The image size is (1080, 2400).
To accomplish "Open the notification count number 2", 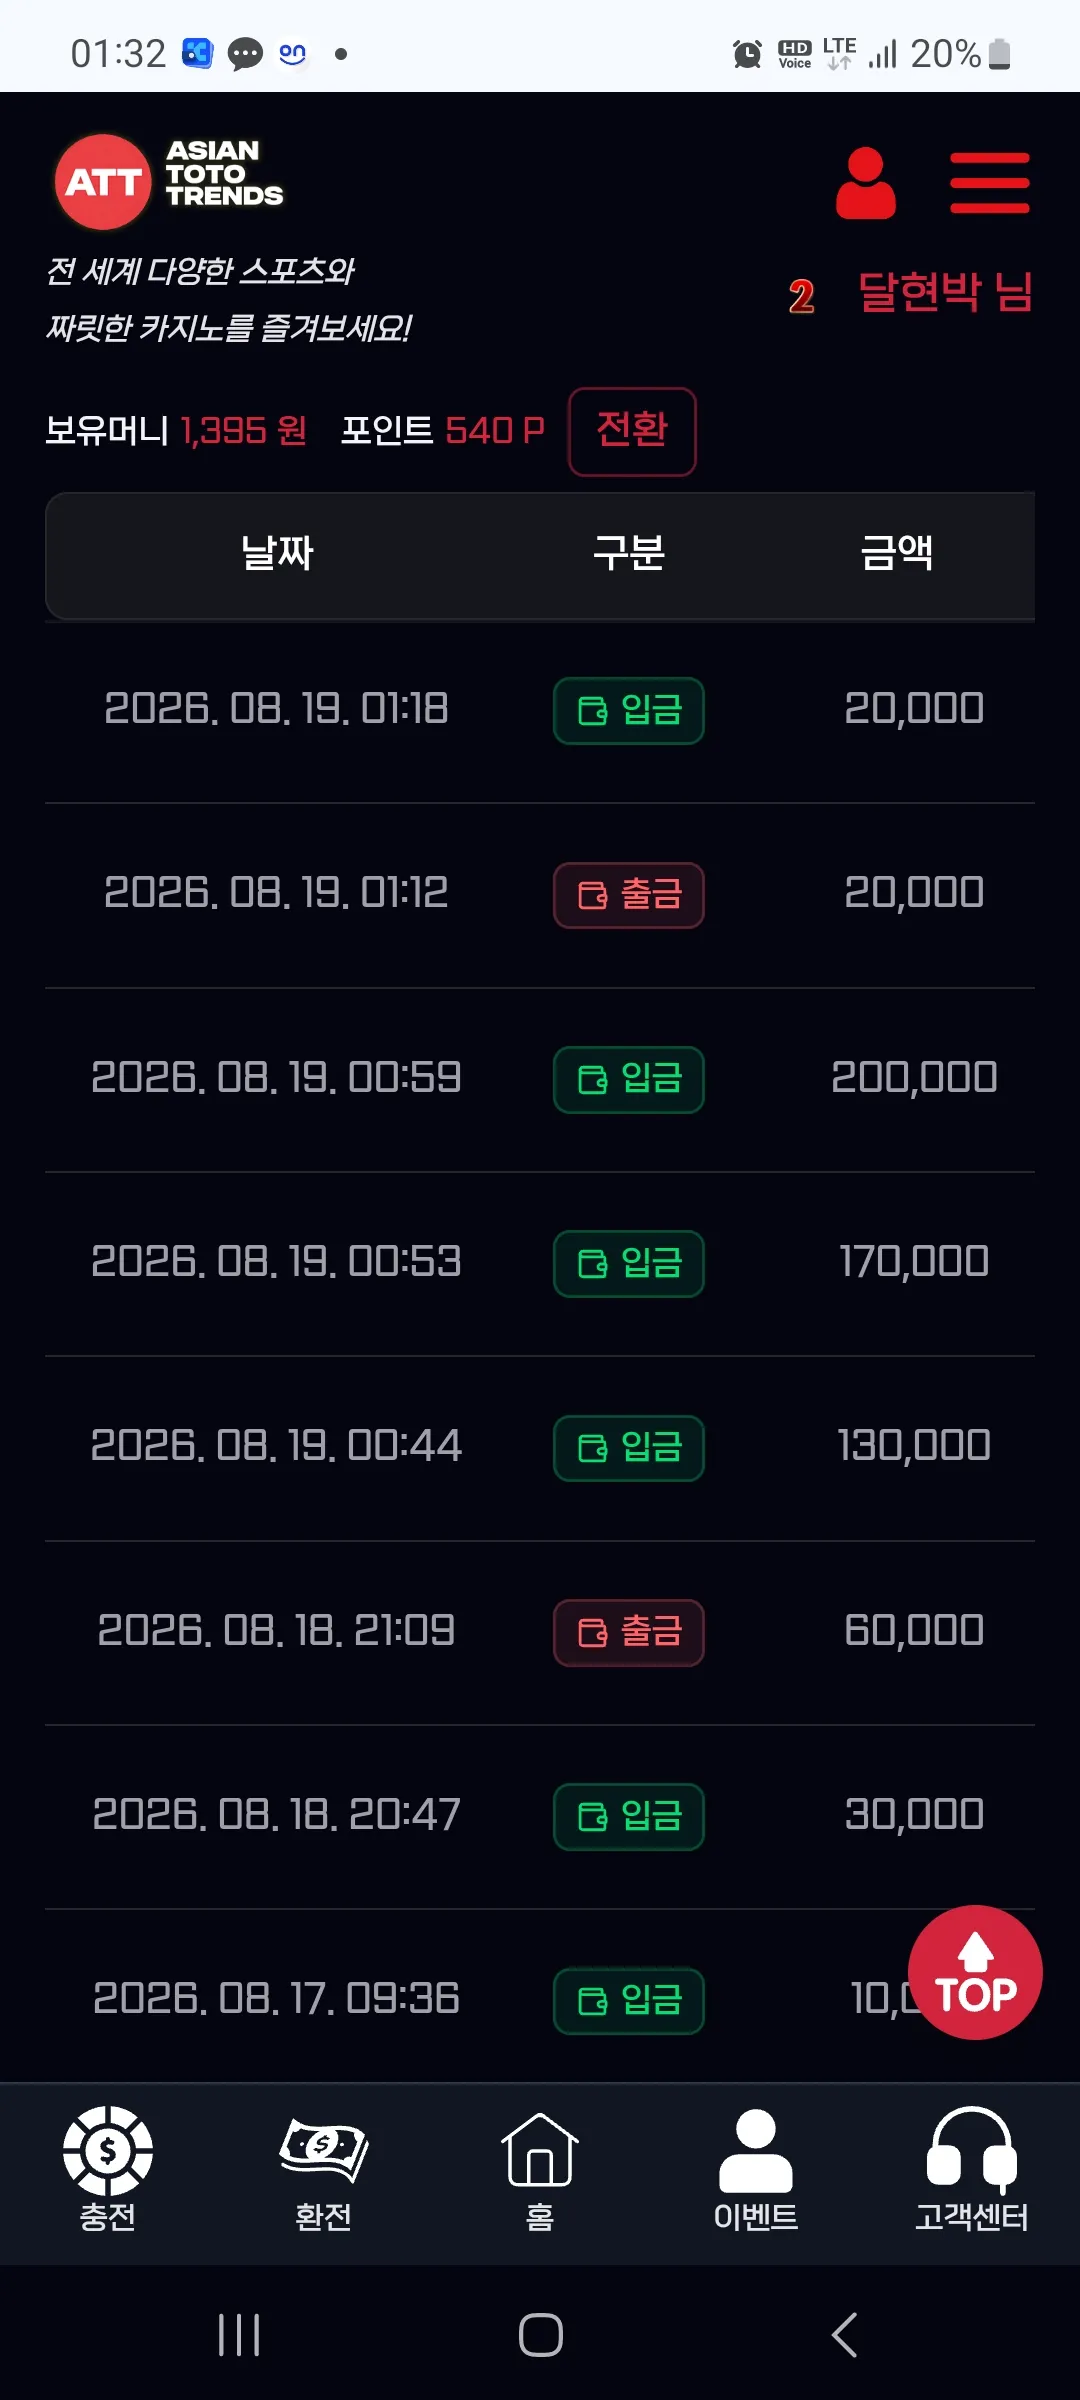I will point(801,297).
